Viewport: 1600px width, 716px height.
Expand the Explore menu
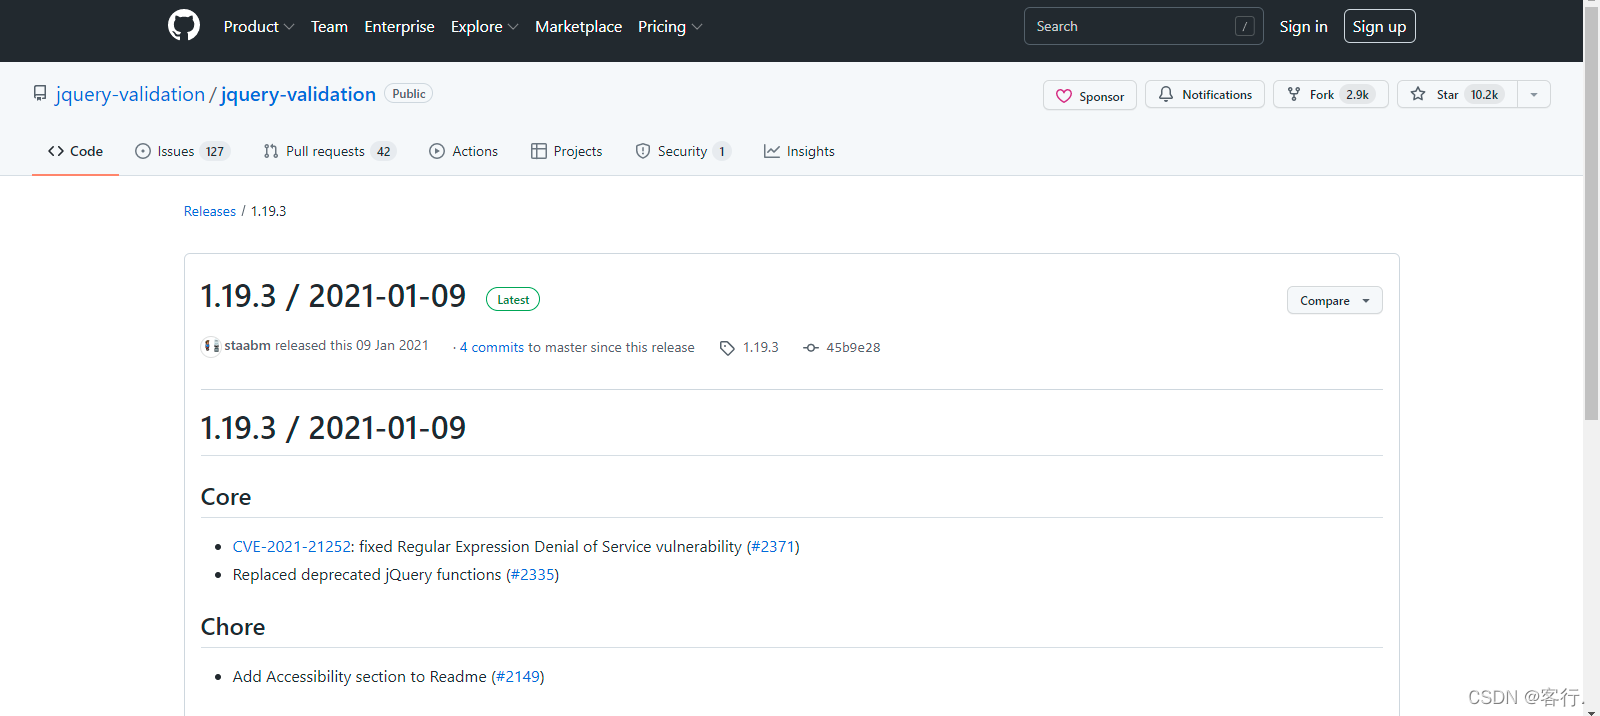485,26
